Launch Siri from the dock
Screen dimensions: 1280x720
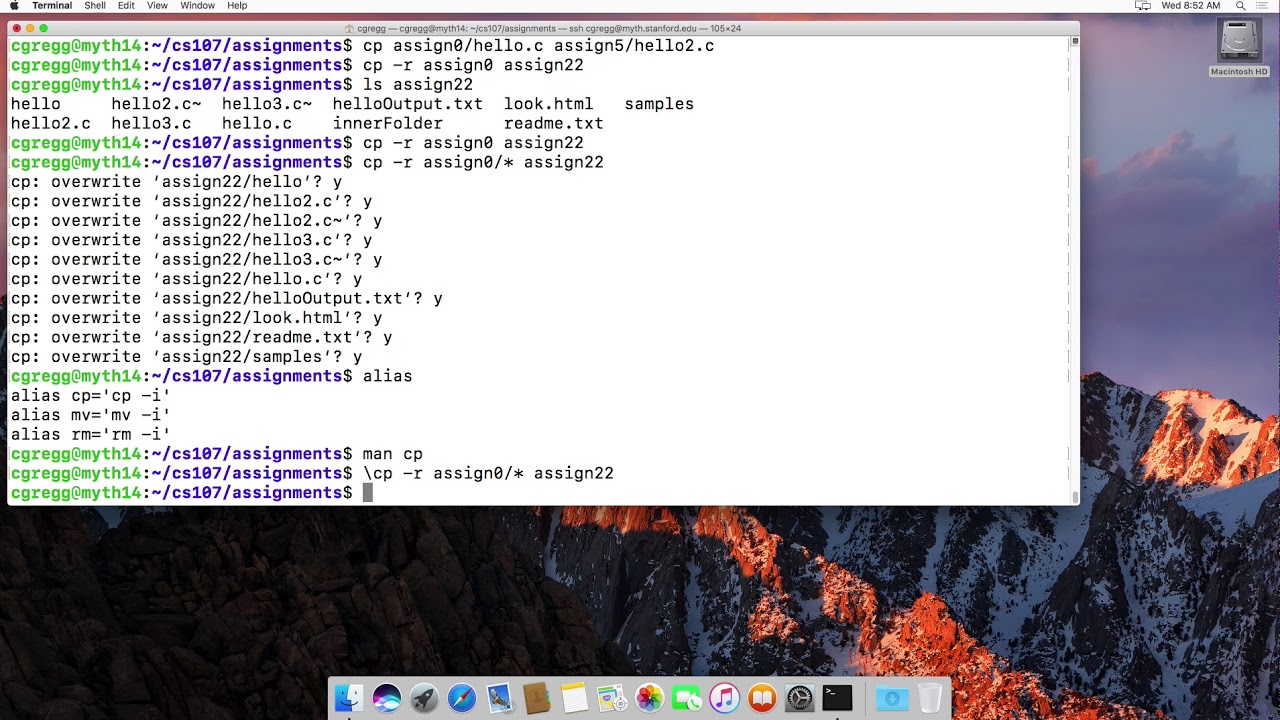(386, 698)
